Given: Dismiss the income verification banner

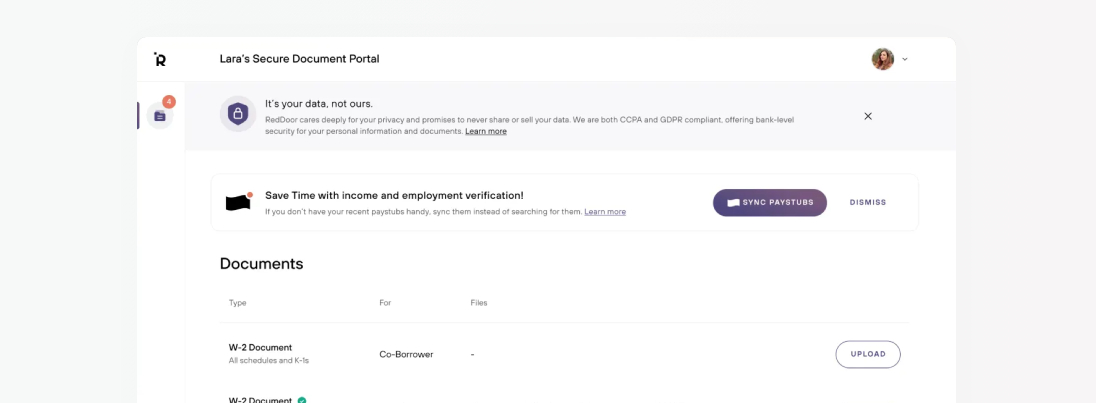Looking at the screenshot, I should [x=868, y=202].
